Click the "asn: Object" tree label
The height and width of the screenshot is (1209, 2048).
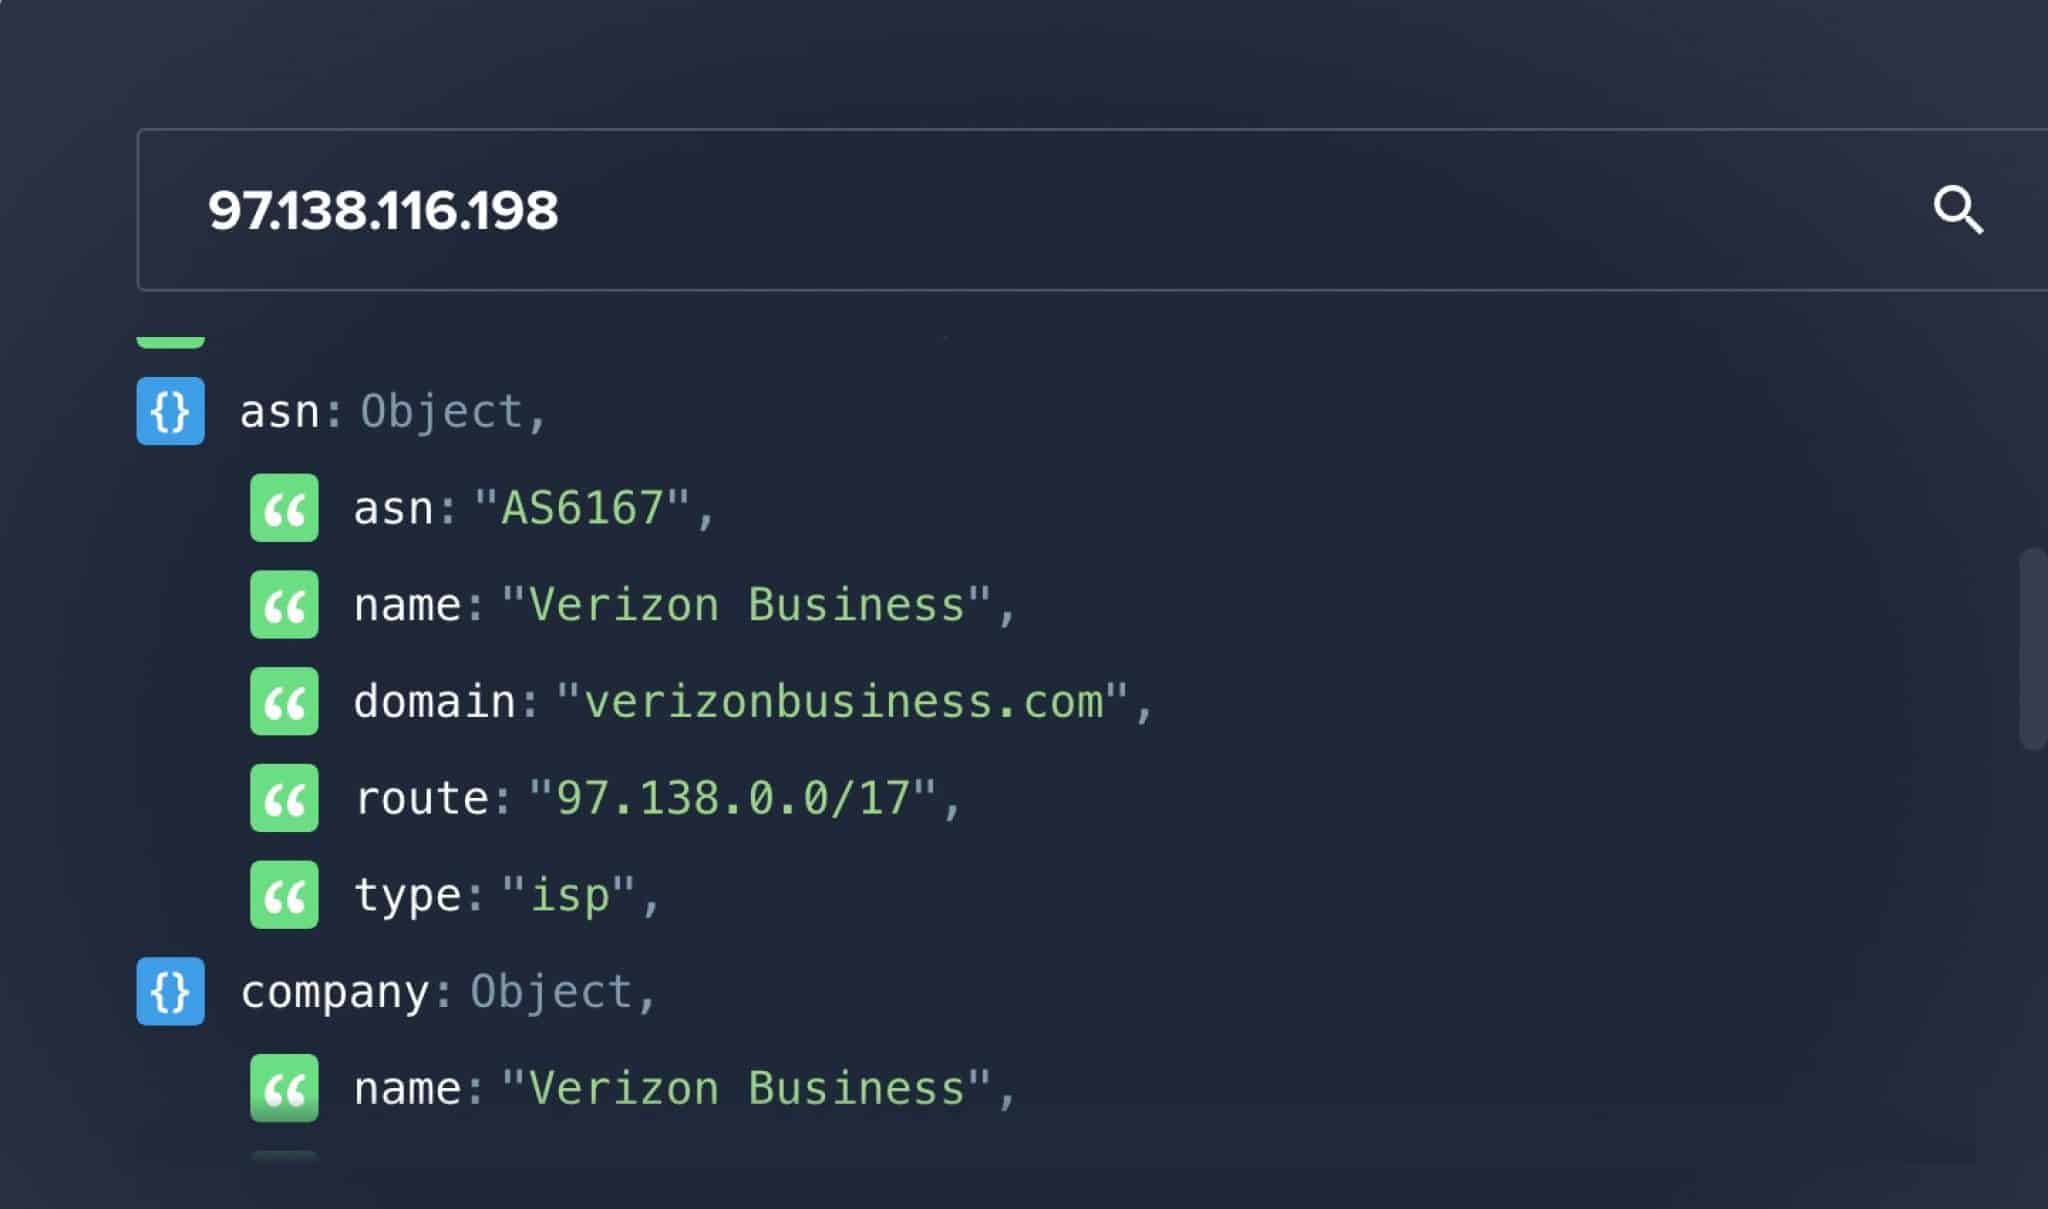click(392, 411)
